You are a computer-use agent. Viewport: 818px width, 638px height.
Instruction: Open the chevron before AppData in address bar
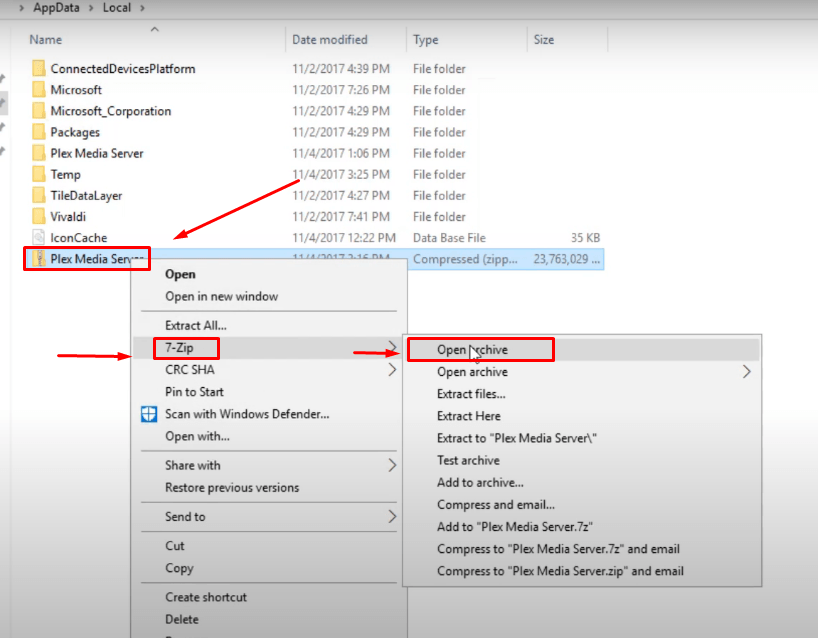pyautogui.click(x=21, y=8)
